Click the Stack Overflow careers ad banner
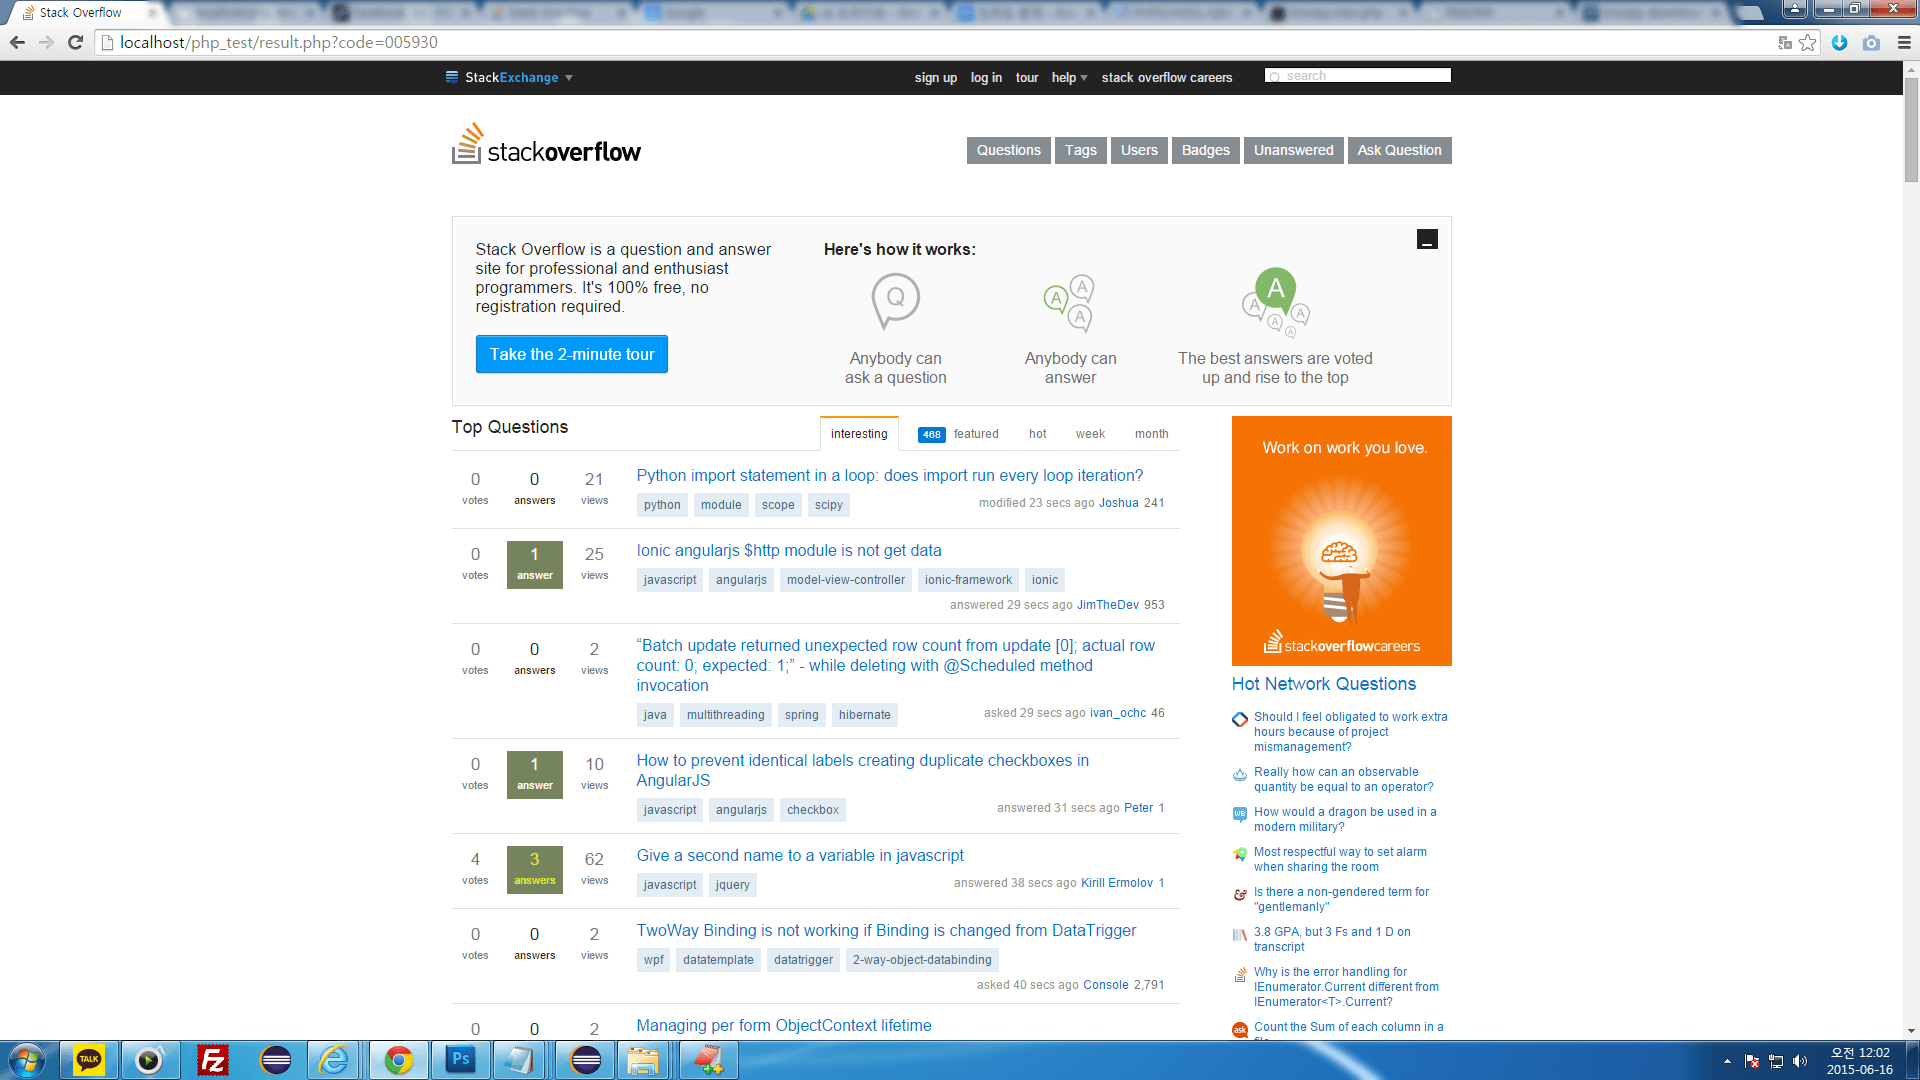This screenshot has height=1080, width=1920. [x=1341, y=541]
